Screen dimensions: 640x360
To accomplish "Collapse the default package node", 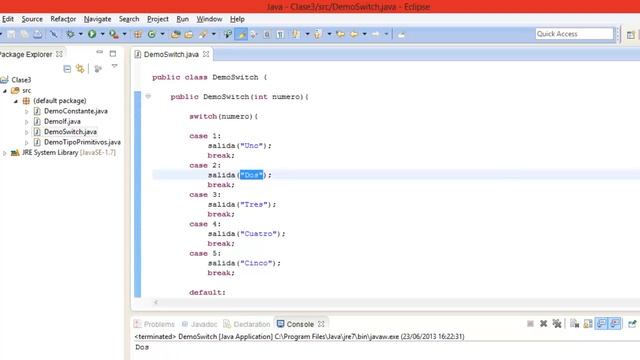I will [16, 101].
